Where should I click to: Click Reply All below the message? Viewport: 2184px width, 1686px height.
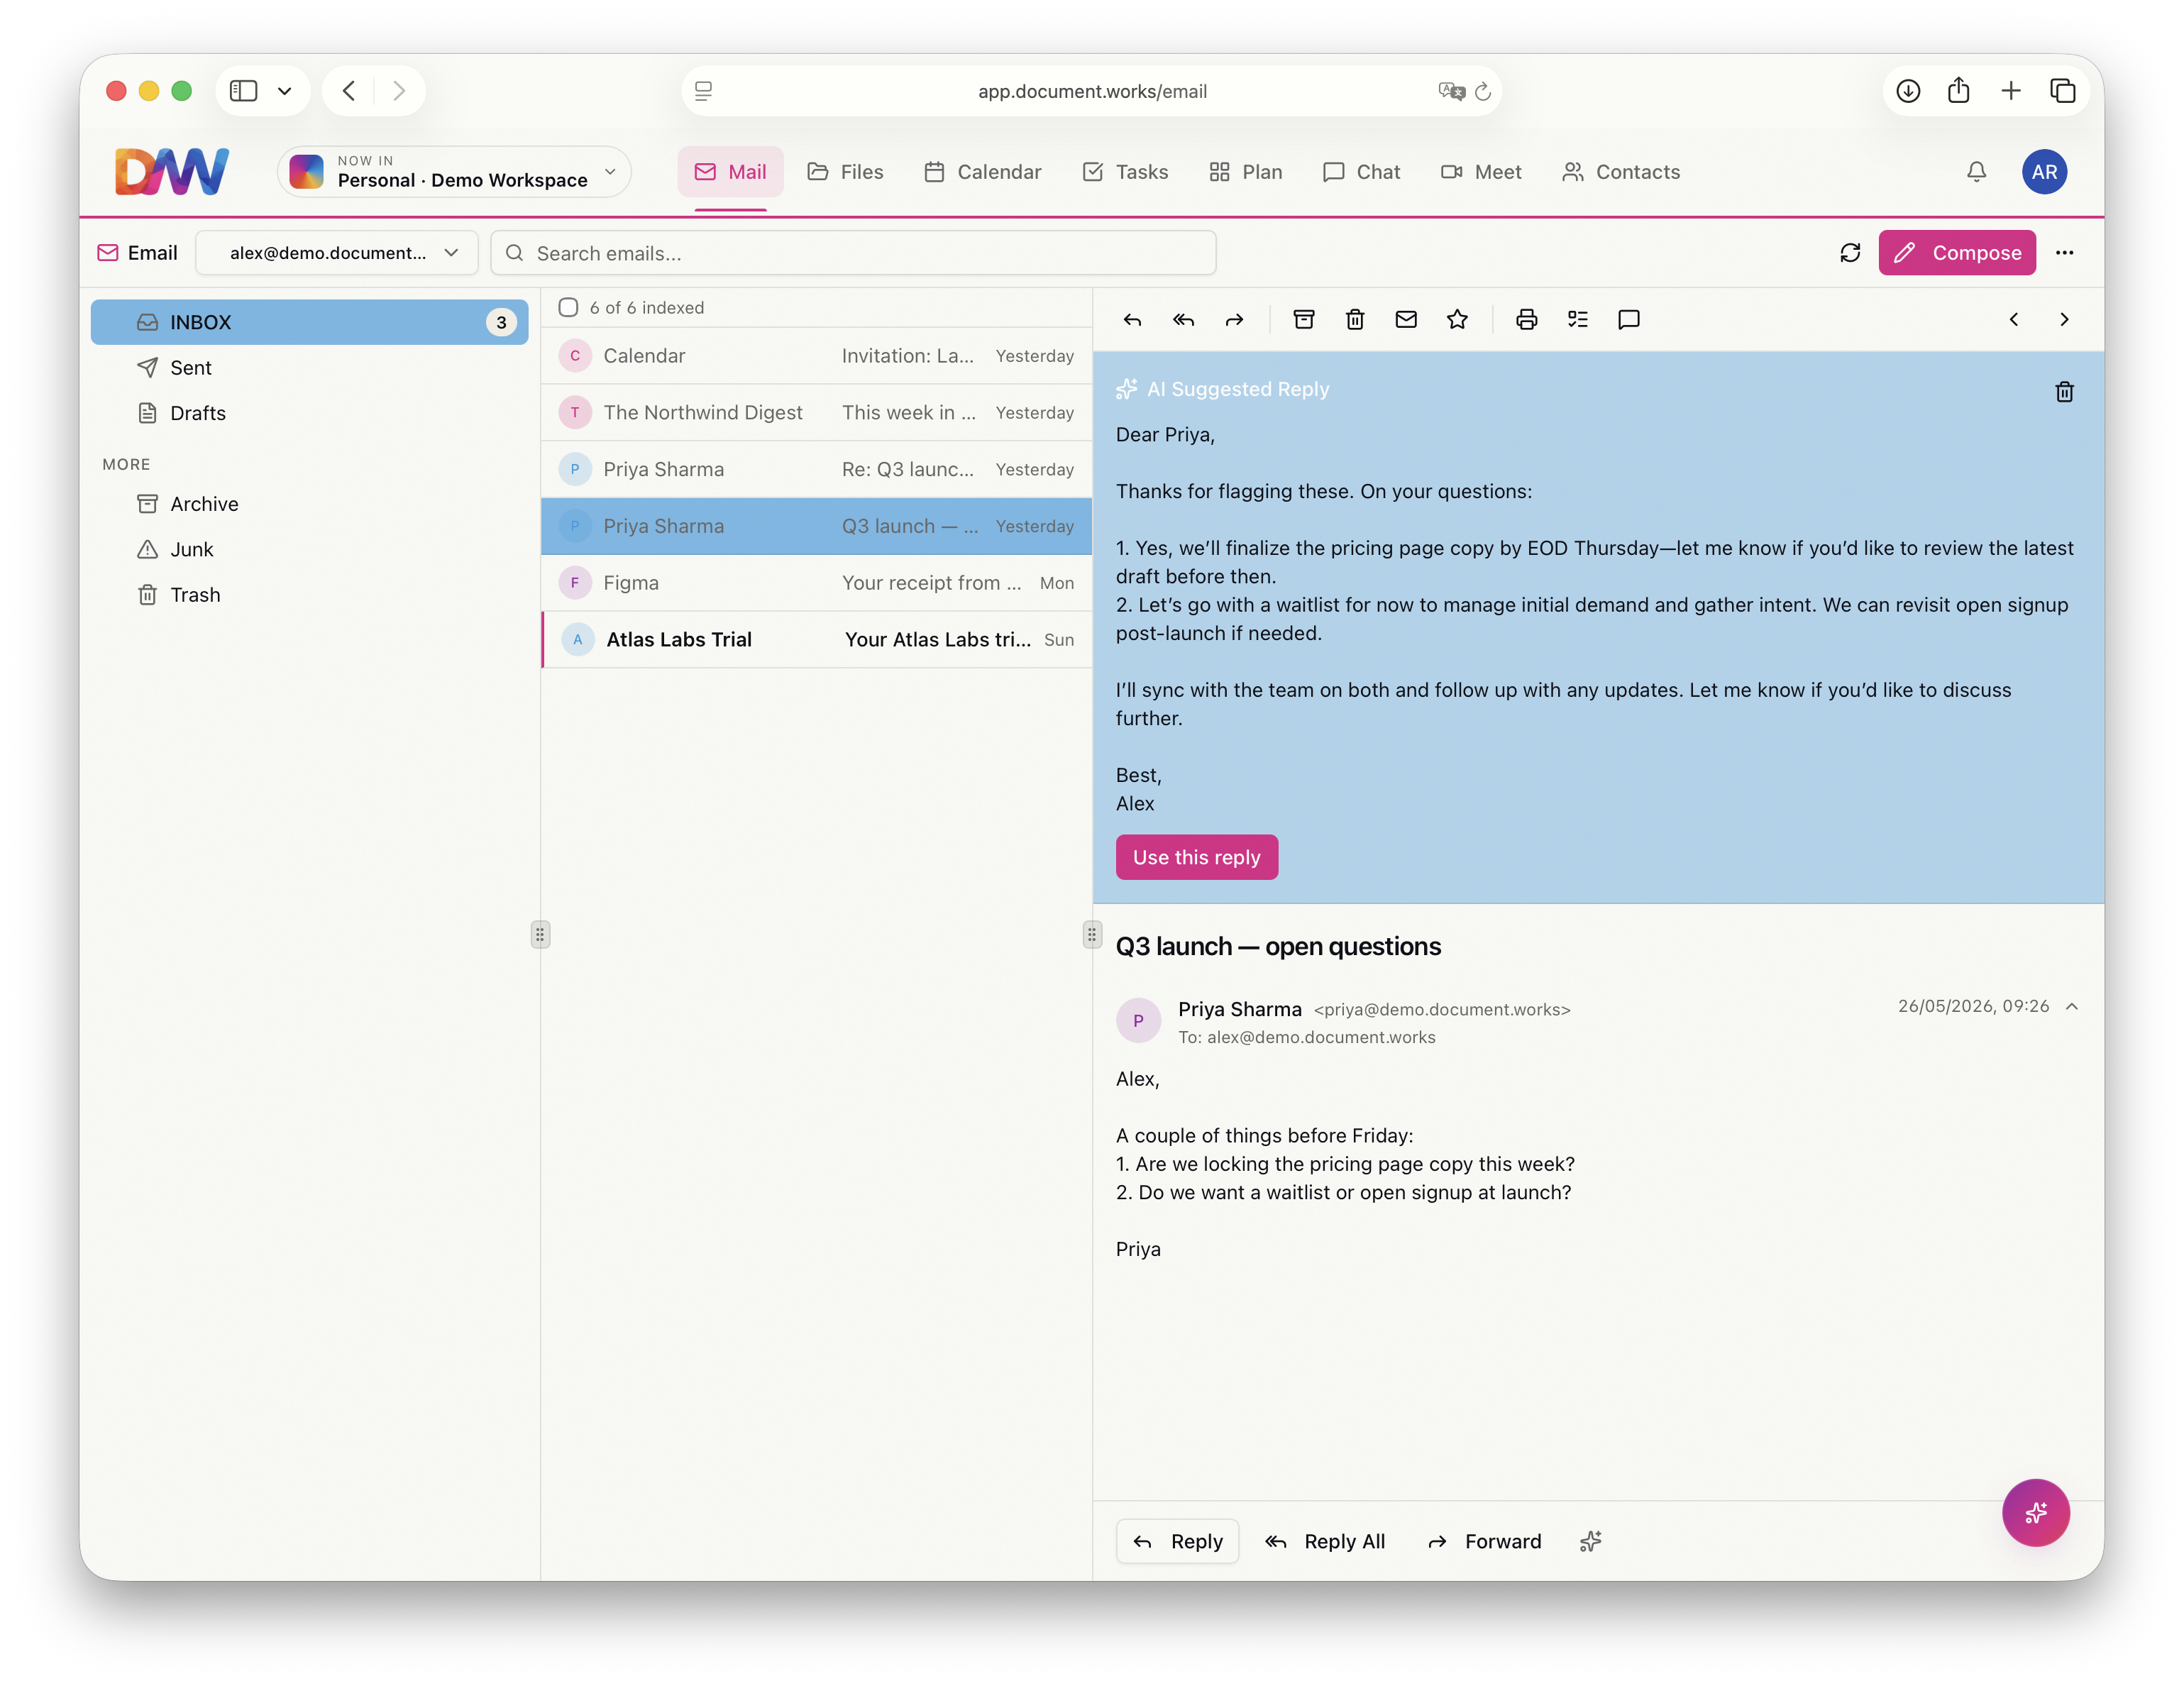(1325, 1541)
